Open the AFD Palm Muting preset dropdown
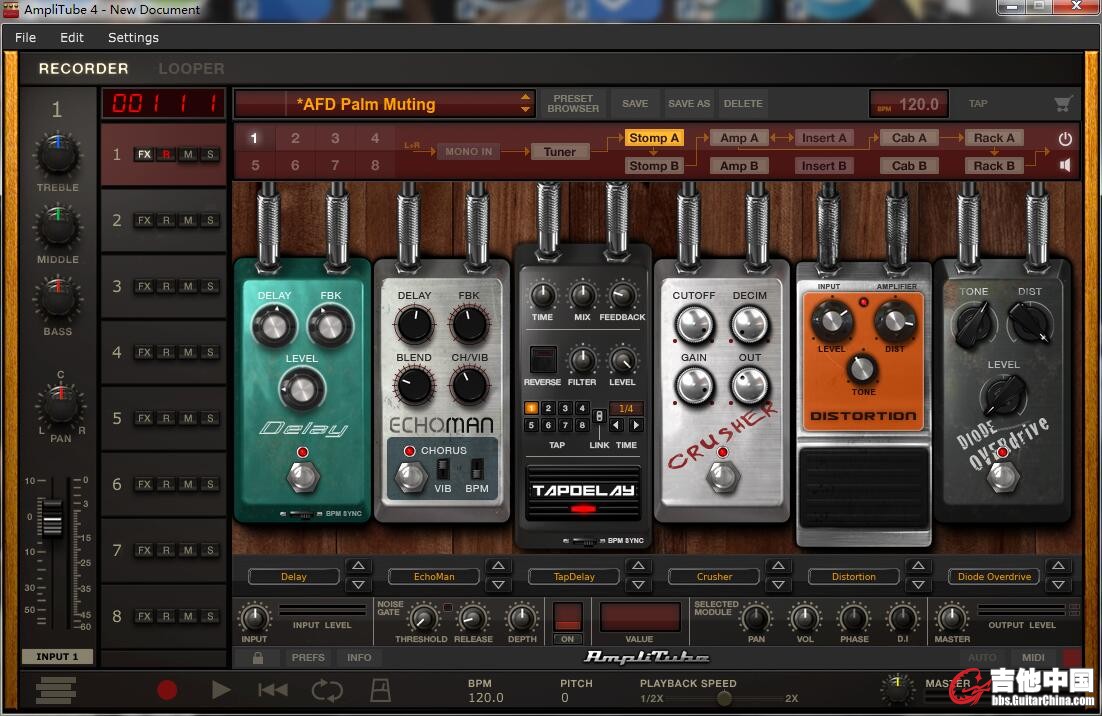 tap(526, 103)
